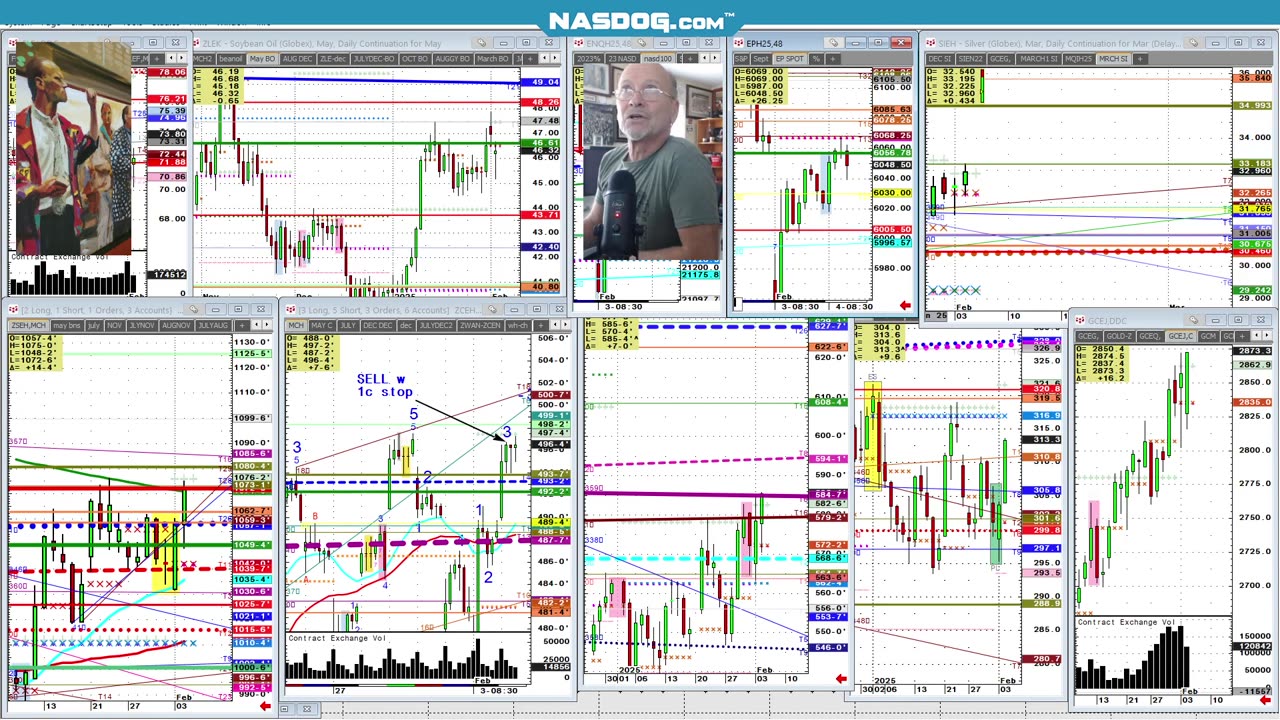Switch to the nasd100 tab
The image size is (1280, 720).
click(x=657, y=59)
